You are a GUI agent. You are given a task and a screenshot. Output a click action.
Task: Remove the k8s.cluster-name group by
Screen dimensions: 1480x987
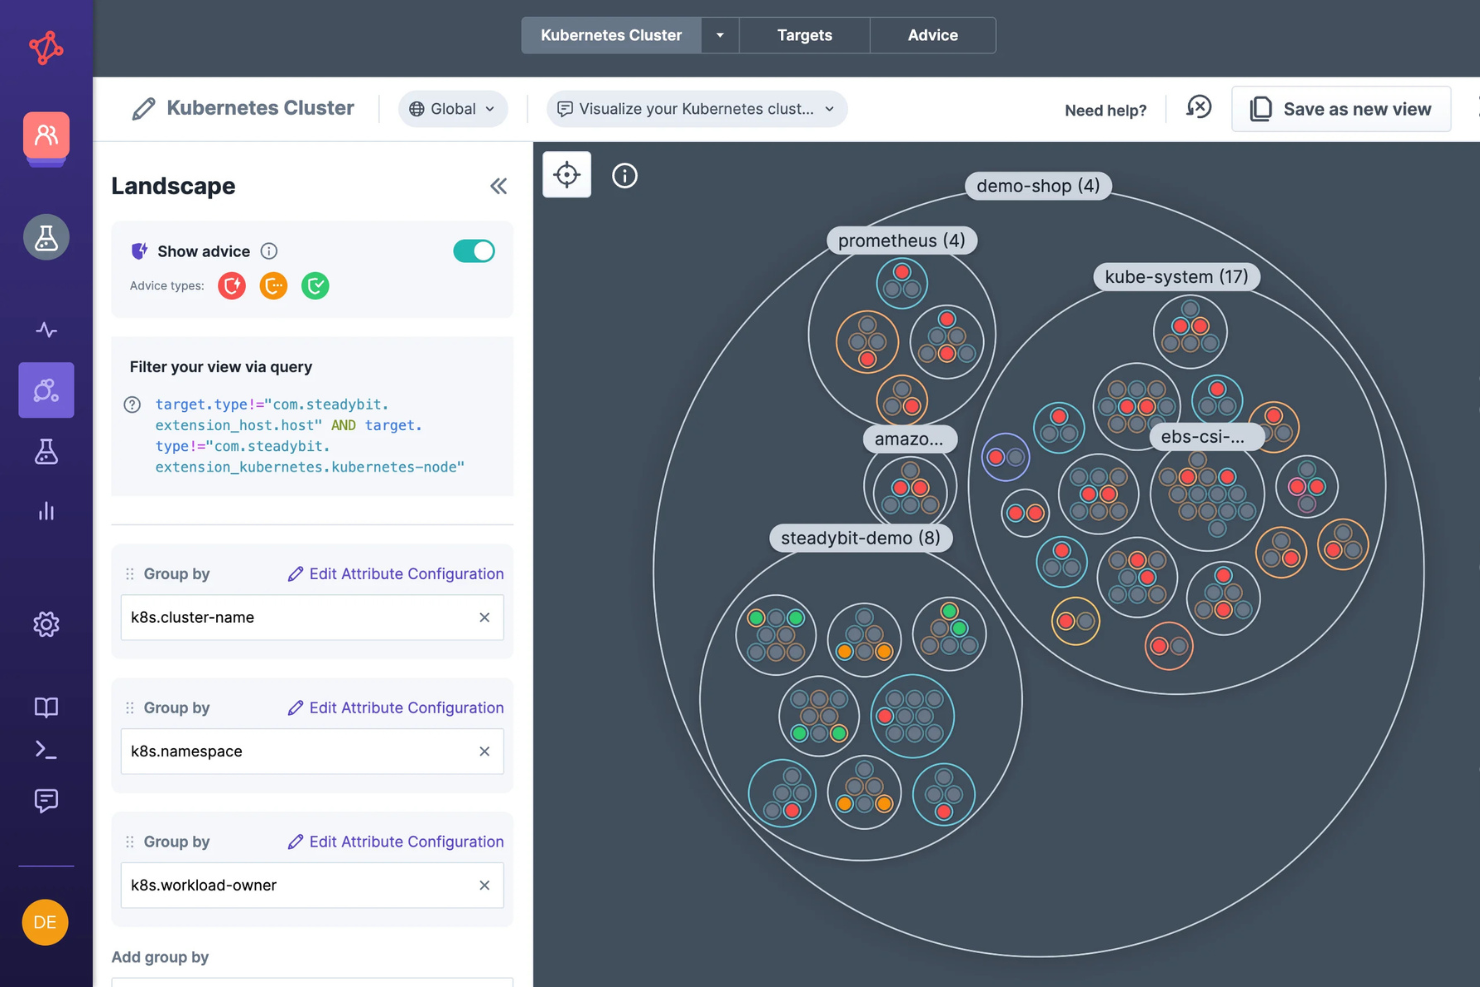[x=485, y=618]
